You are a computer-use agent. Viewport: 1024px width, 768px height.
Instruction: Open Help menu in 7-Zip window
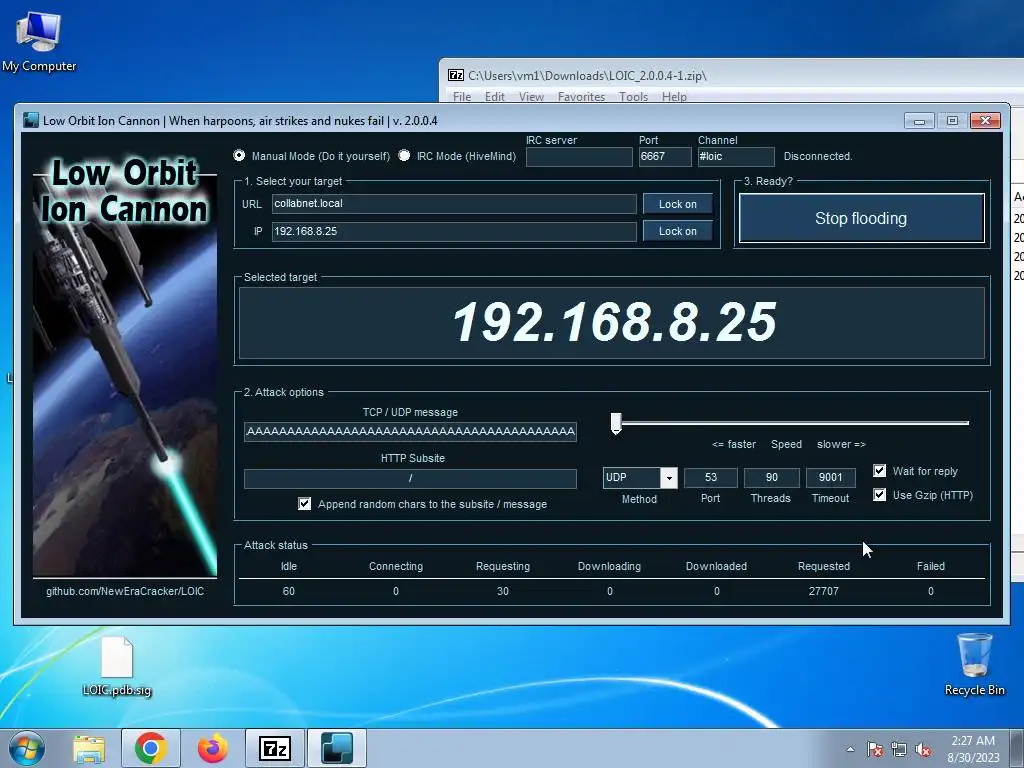pyautogui.click(x=674, y=97)
